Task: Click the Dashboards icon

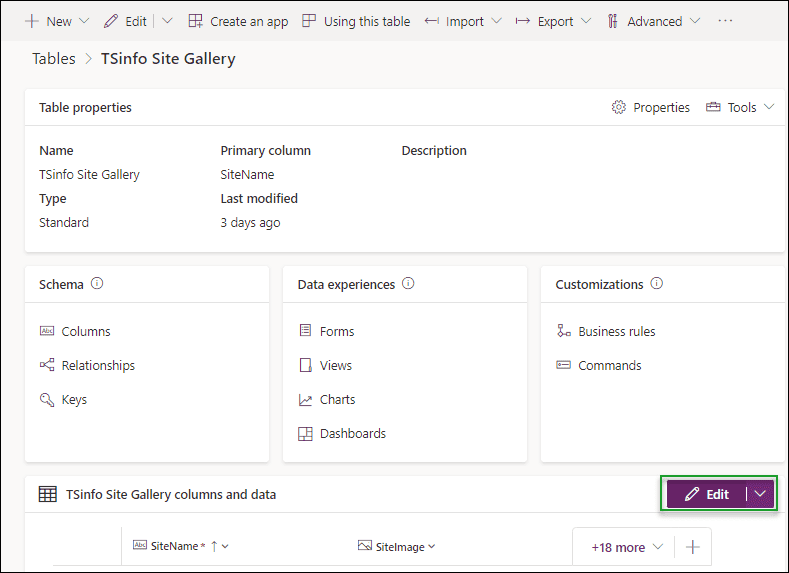Action: click(305, 434)
